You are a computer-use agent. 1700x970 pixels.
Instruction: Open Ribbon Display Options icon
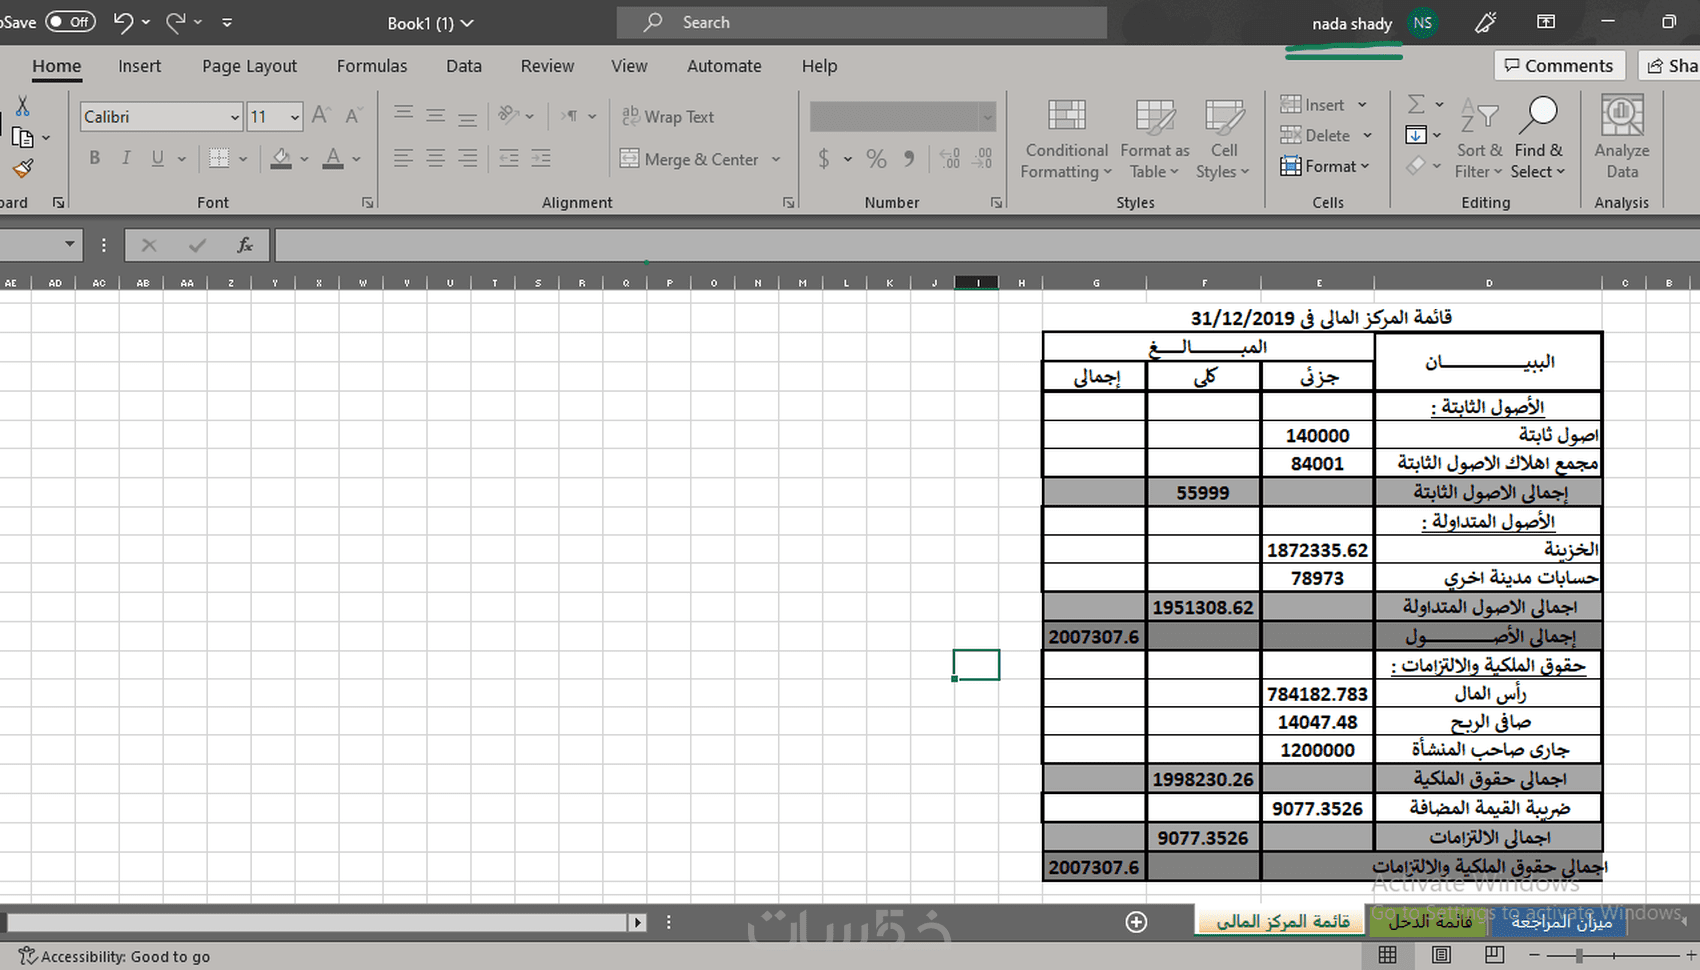click(1546, 22)
